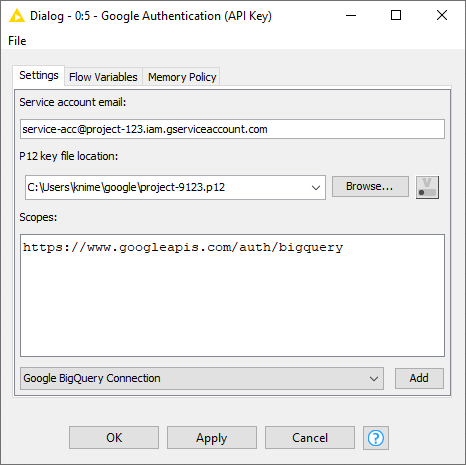
Task: Click the Apply button
Action: 212,438
